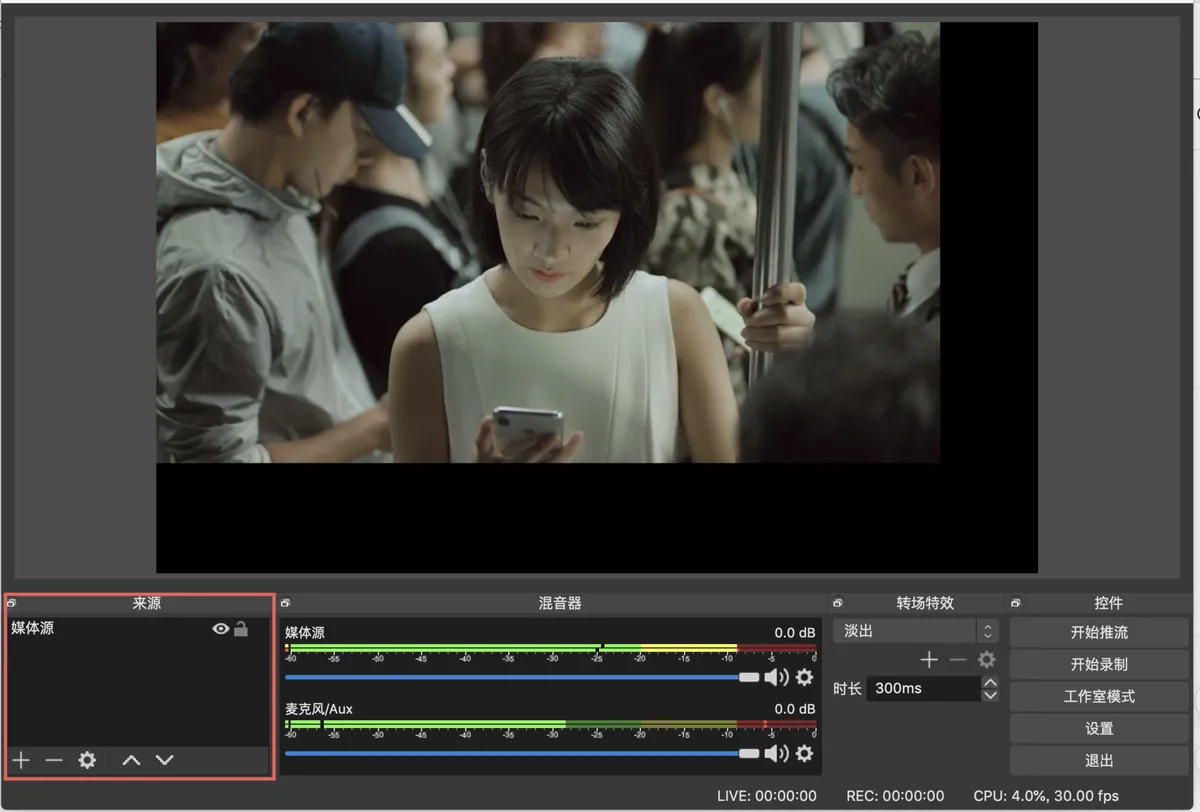Pop out the 混音器 dock icon

(286, 603)
